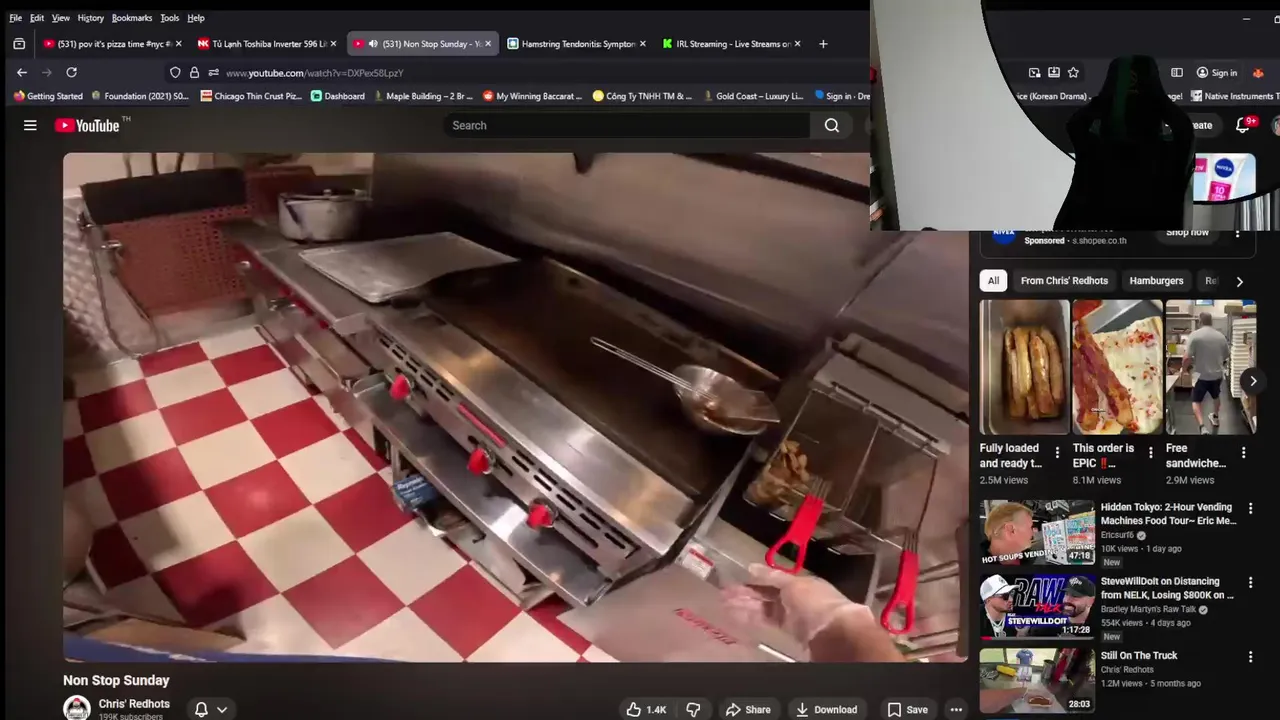
Task: Mute the playing Non Stop Sunday tab
Action: point(373,44)
